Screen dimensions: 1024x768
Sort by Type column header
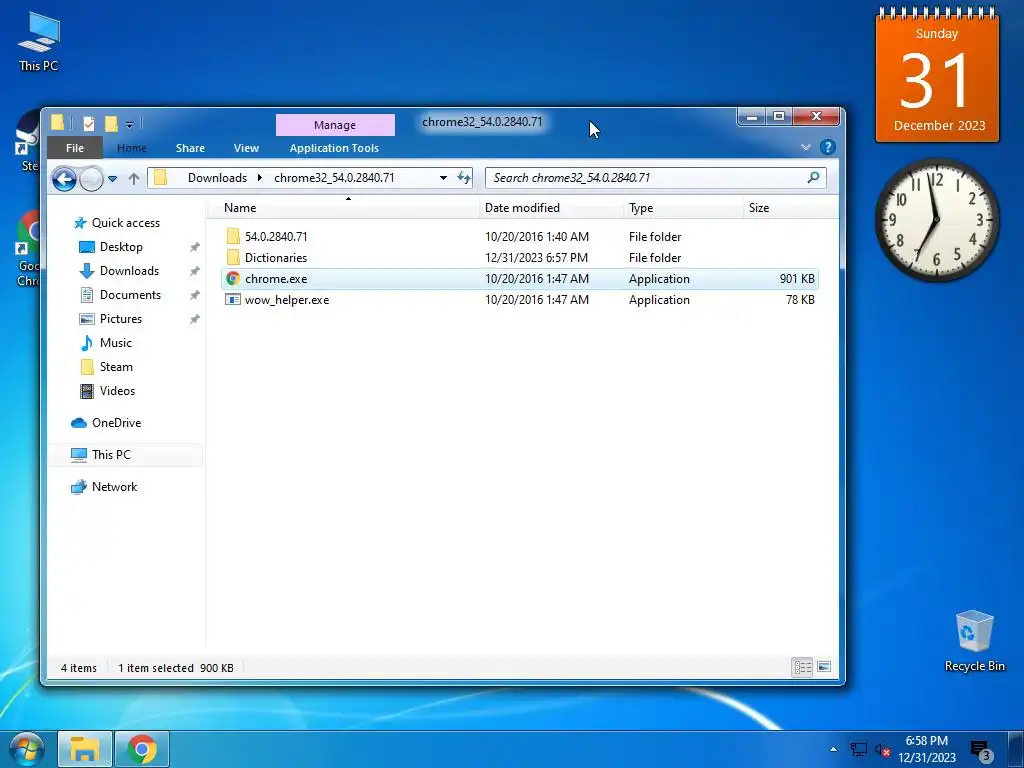coord(641,208)
